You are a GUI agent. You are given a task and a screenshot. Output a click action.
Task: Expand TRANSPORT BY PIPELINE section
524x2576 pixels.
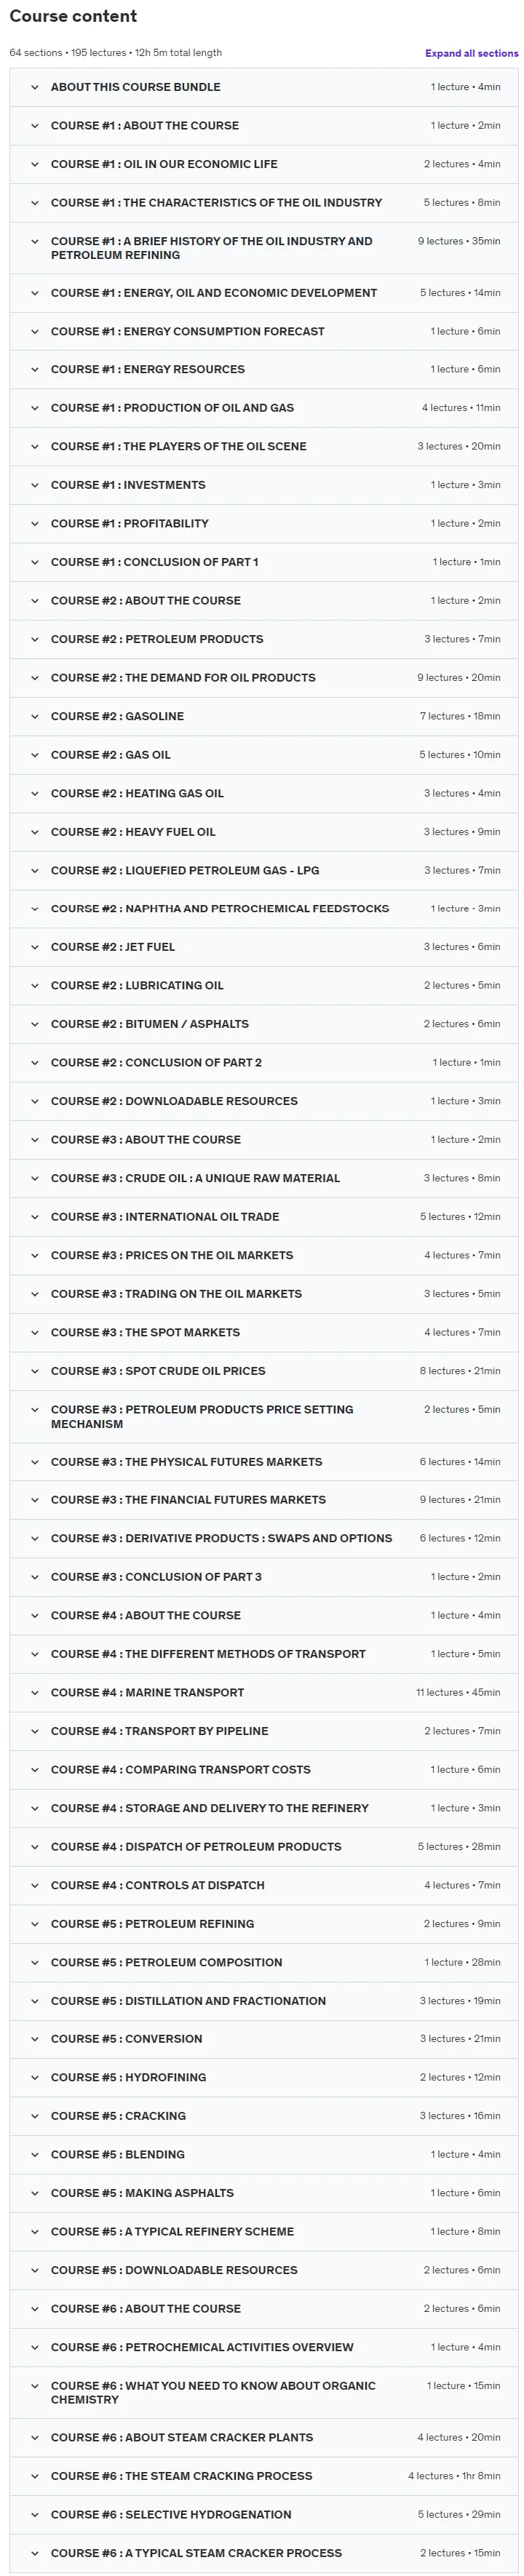[264, 1731]
